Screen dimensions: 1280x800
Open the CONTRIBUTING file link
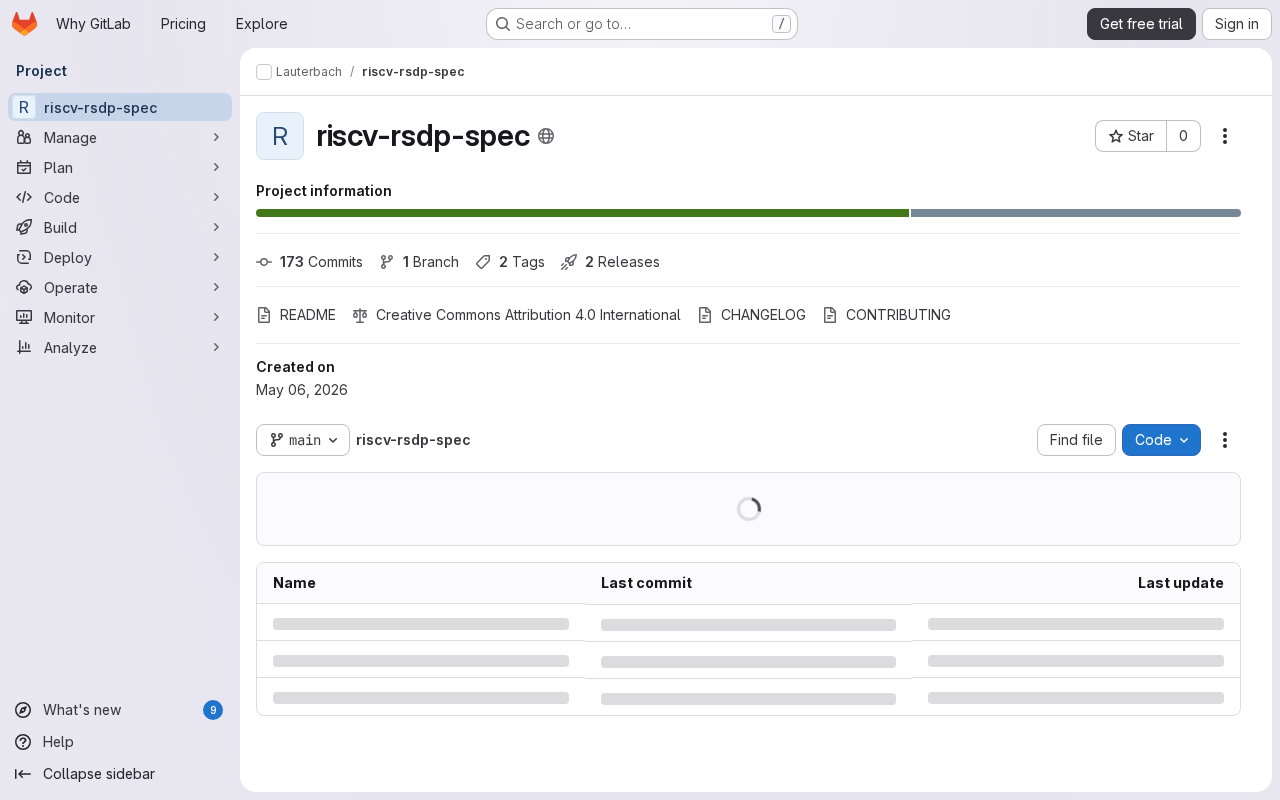coord(886,315)
